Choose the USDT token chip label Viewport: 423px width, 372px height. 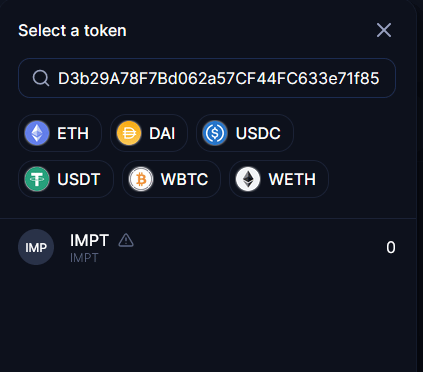click(79, 179)
